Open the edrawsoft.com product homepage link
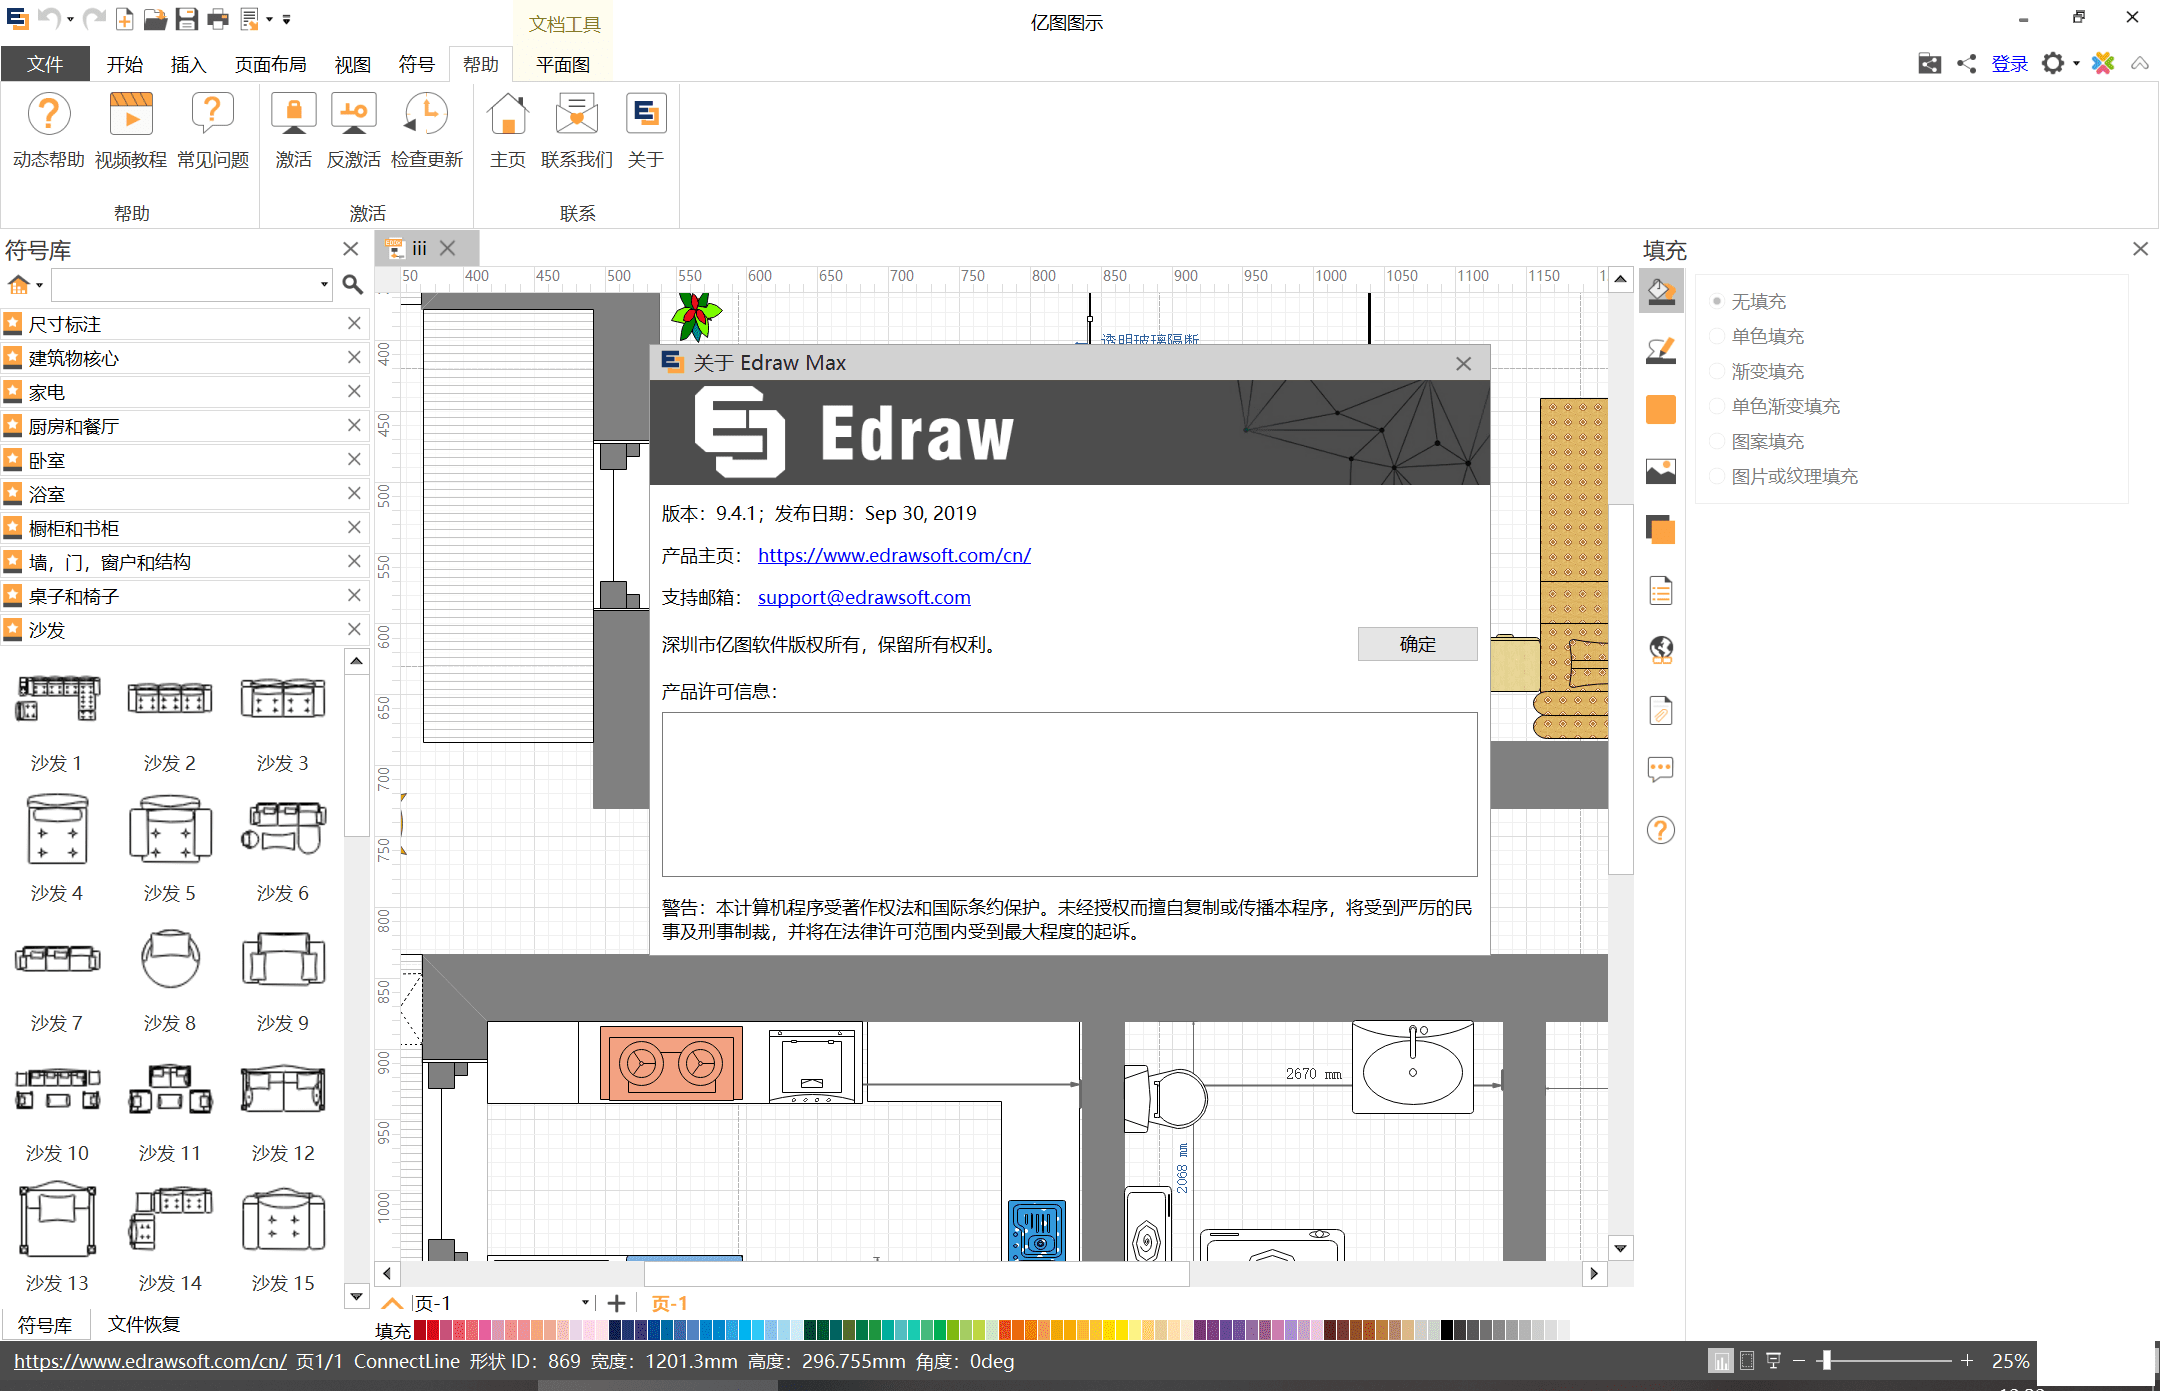This screenshot has height=1391, width=2160. point(894,555)
